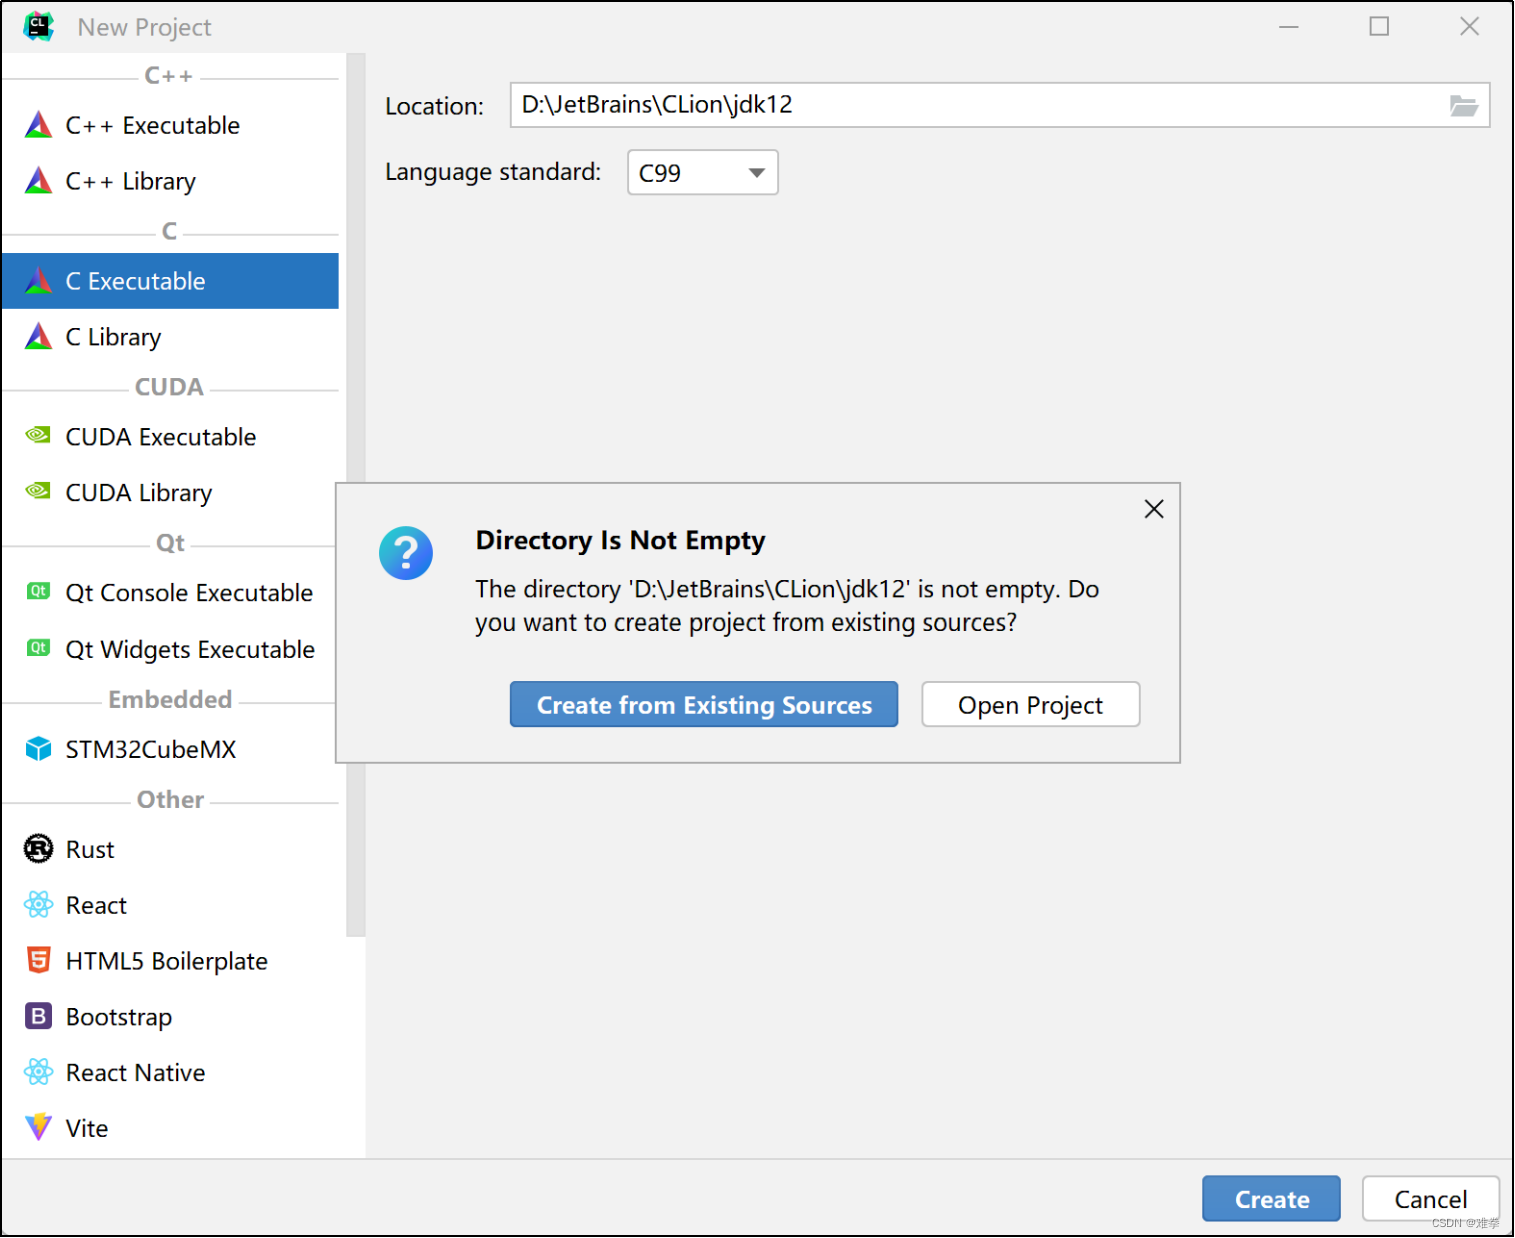Click the Vite lightning icon

click(38, 1127)
